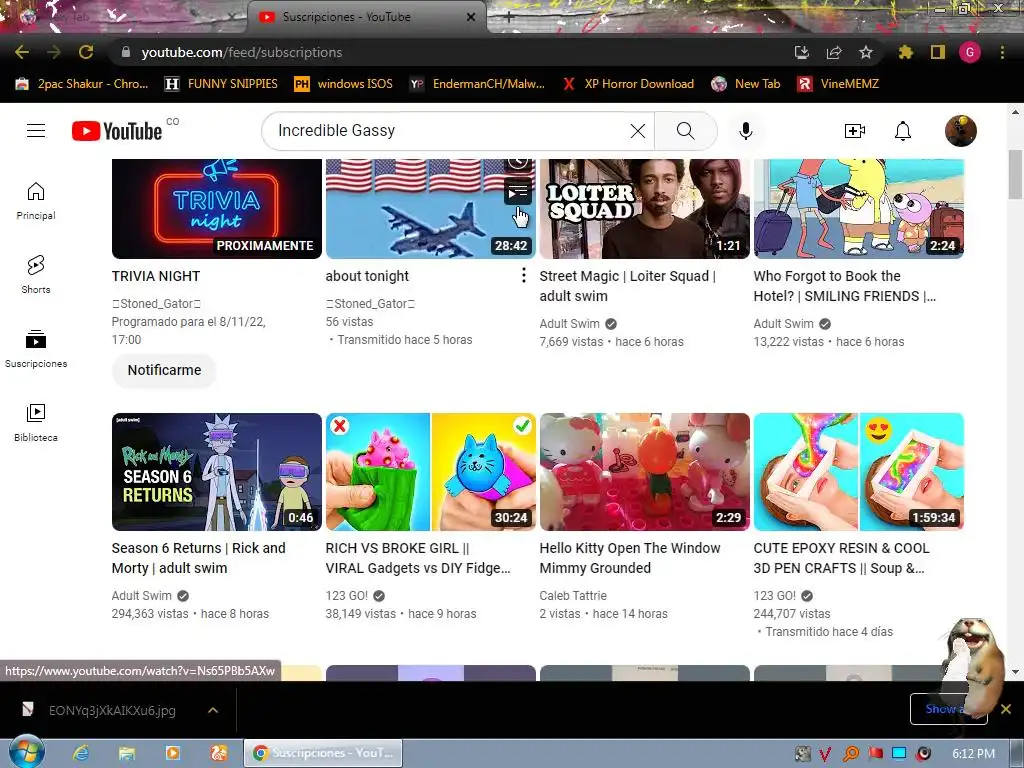The image size is (1024, 768).
Task: Click the install app icon in address bar
Action: [x=802, y=52]
